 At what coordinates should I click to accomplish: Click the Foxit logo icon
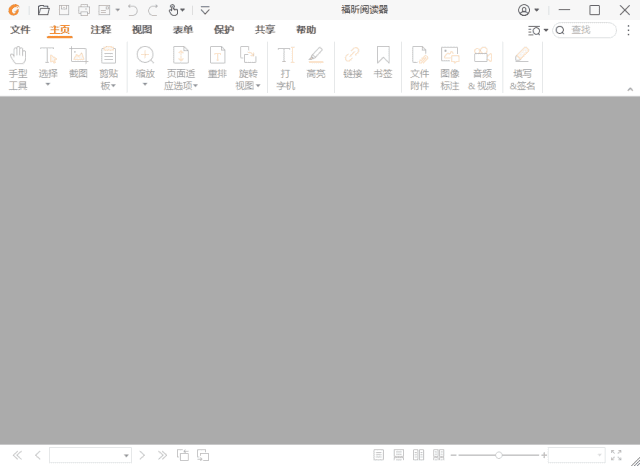click(x=14, y=10)
